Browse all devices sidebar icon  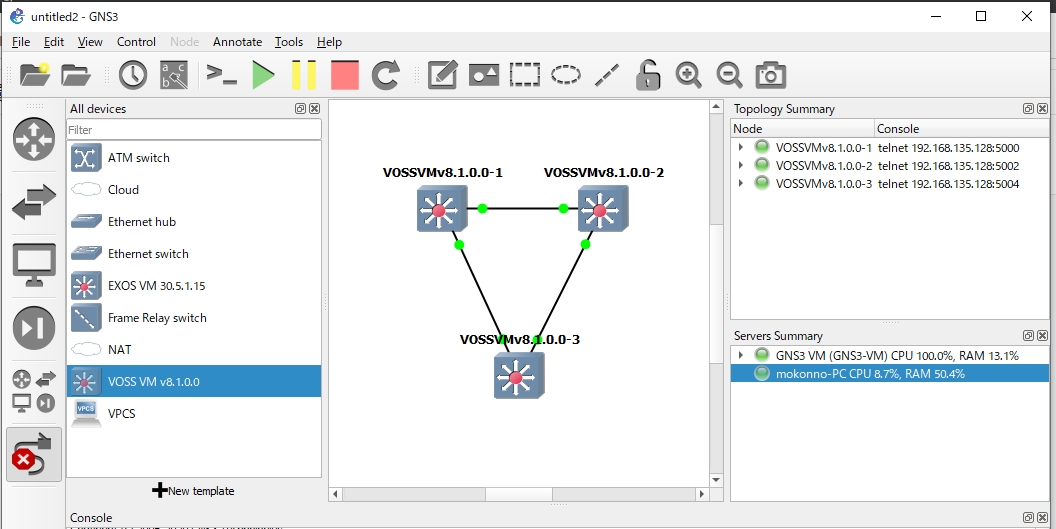[34, 392]
